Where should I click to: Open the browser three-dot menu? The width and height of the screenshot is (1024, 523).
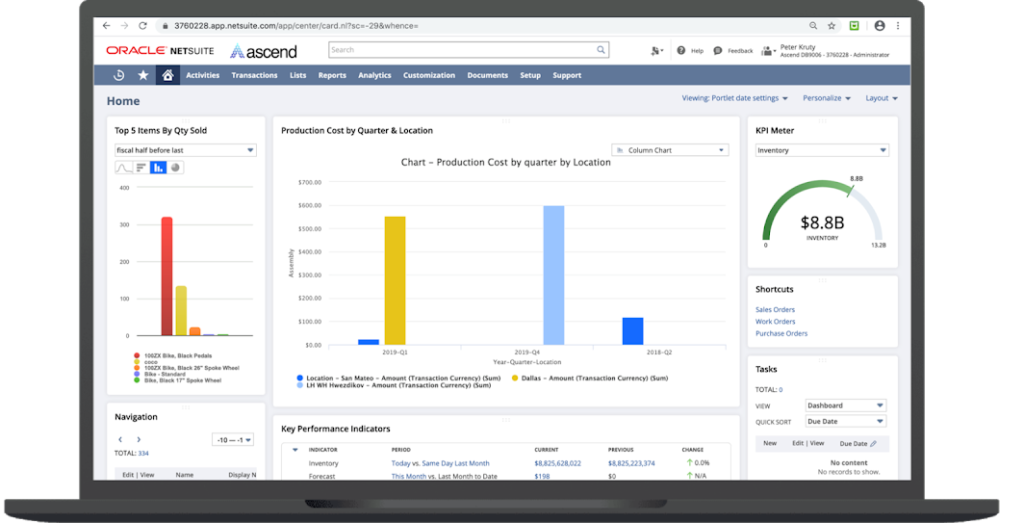pos(898,25)
